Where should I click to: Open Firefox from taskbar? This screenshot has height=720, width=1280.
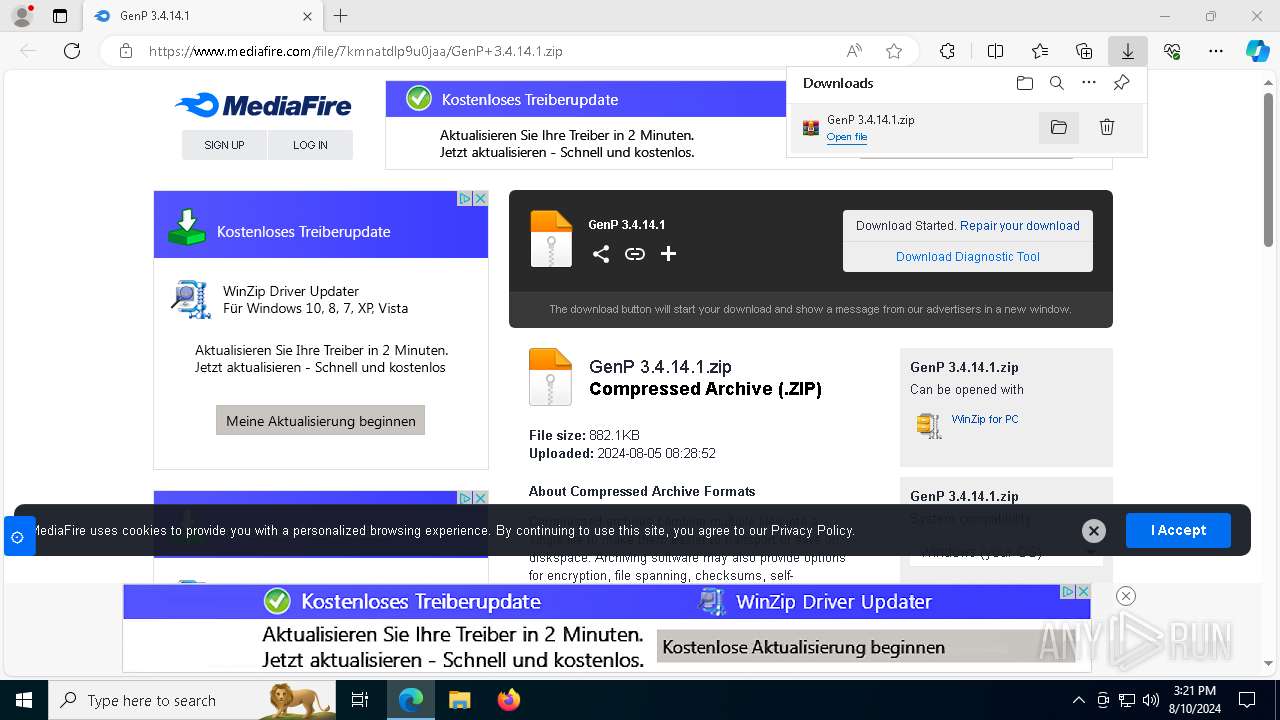[509, 700]
